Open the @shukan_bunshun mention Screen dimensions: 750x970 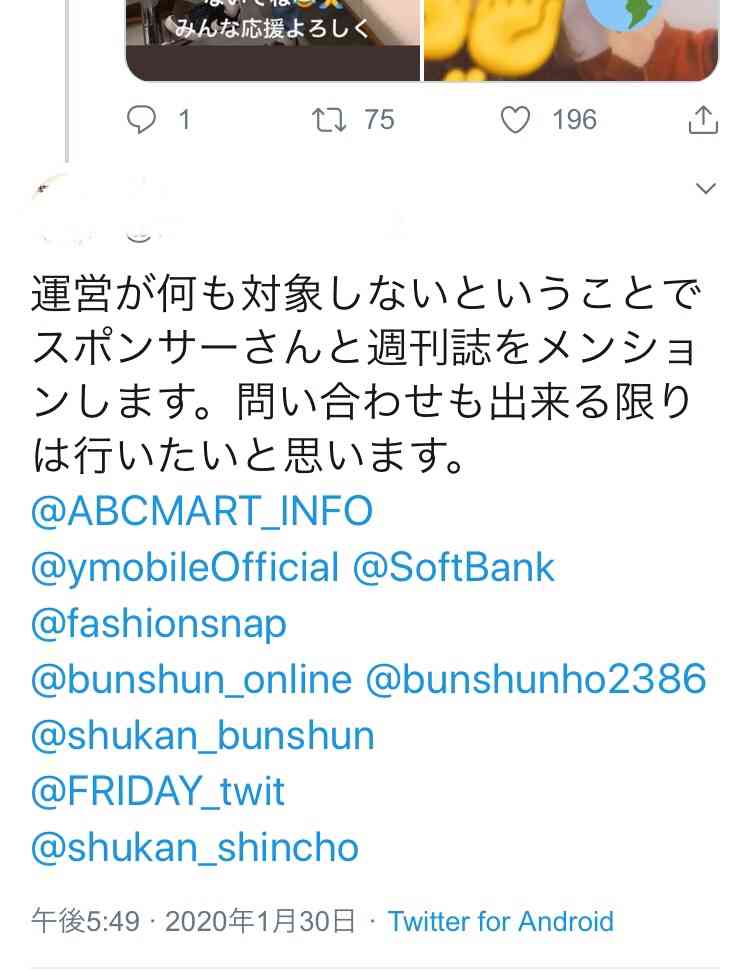click(x=203, y=735)
